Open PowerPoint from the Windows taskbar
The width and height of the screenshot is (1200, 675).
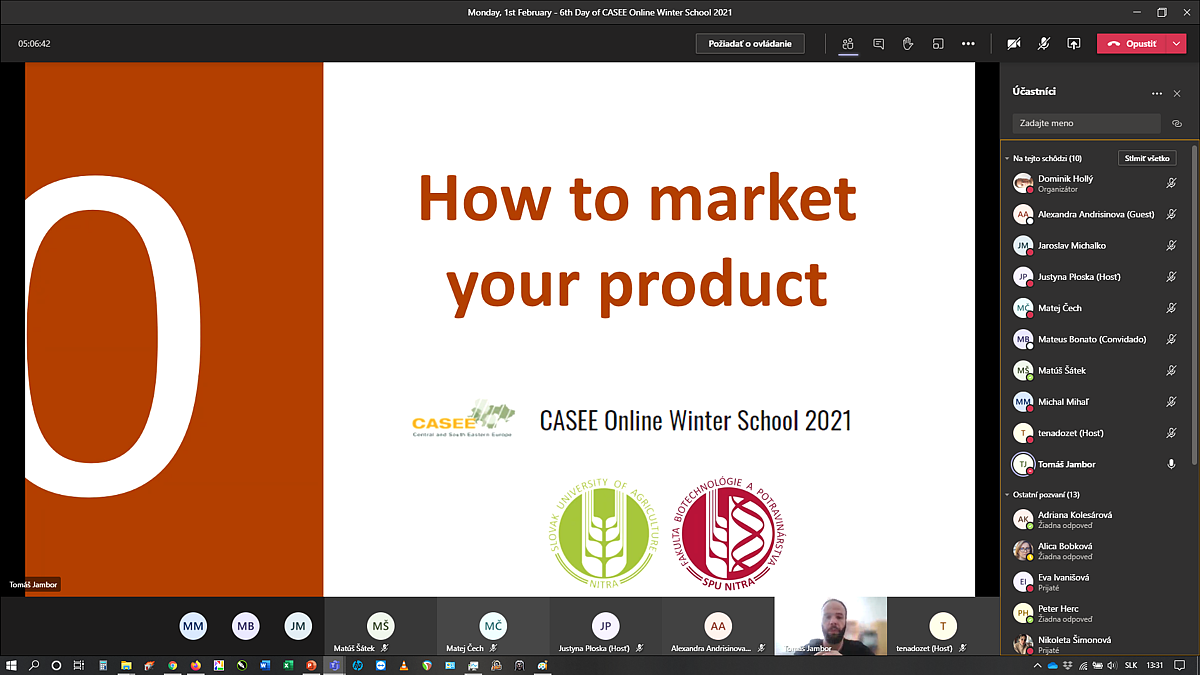311,665
